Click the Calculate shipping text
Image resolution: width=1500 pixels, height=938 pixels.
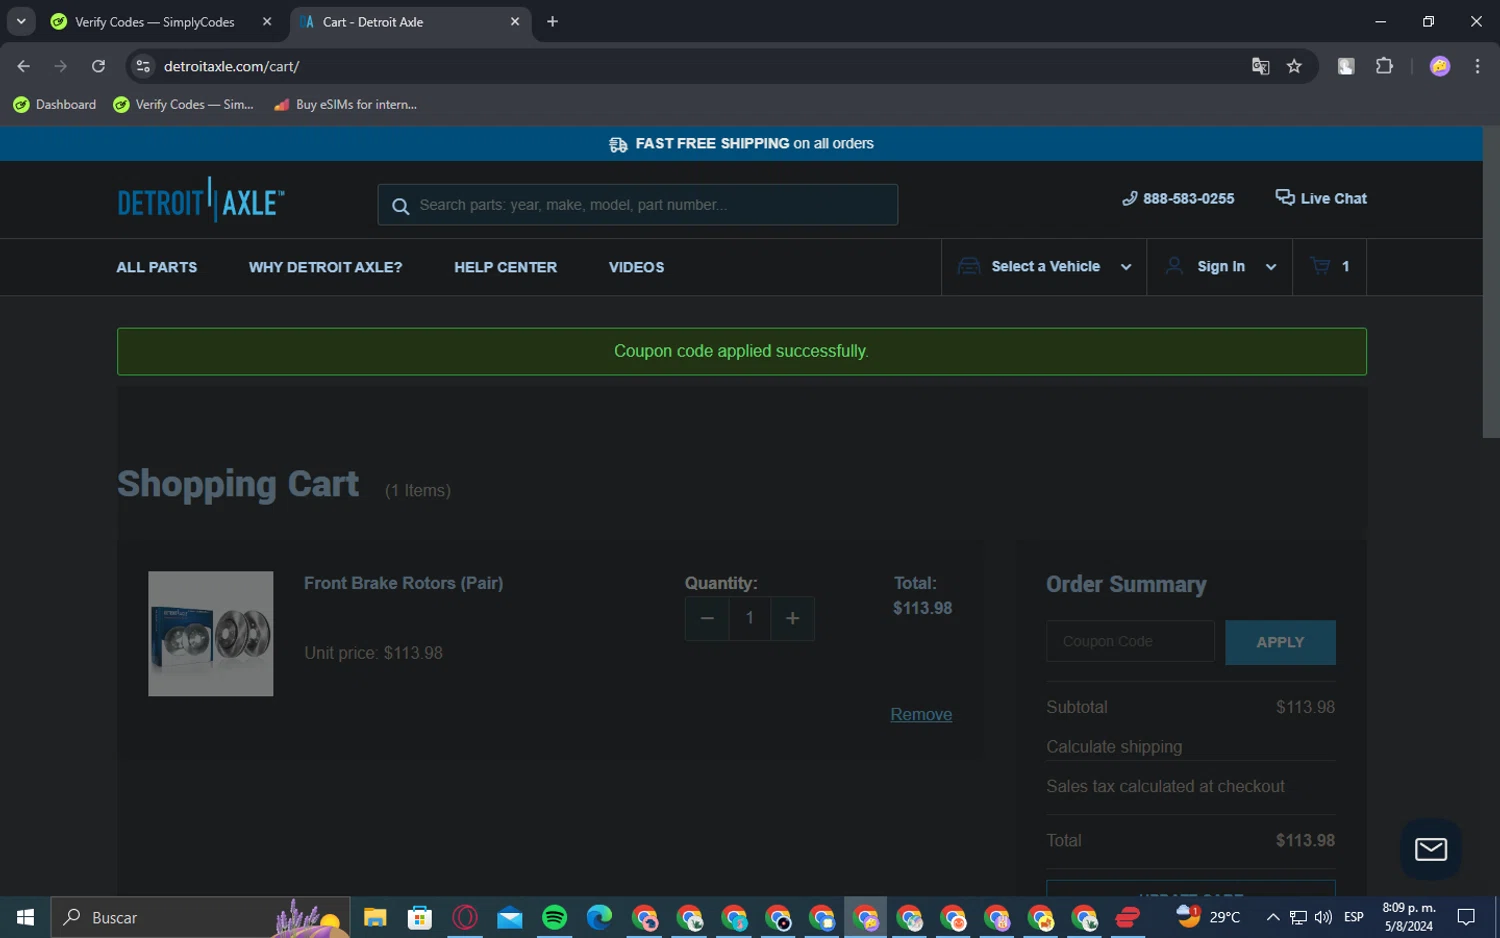tap(1114, 747)
